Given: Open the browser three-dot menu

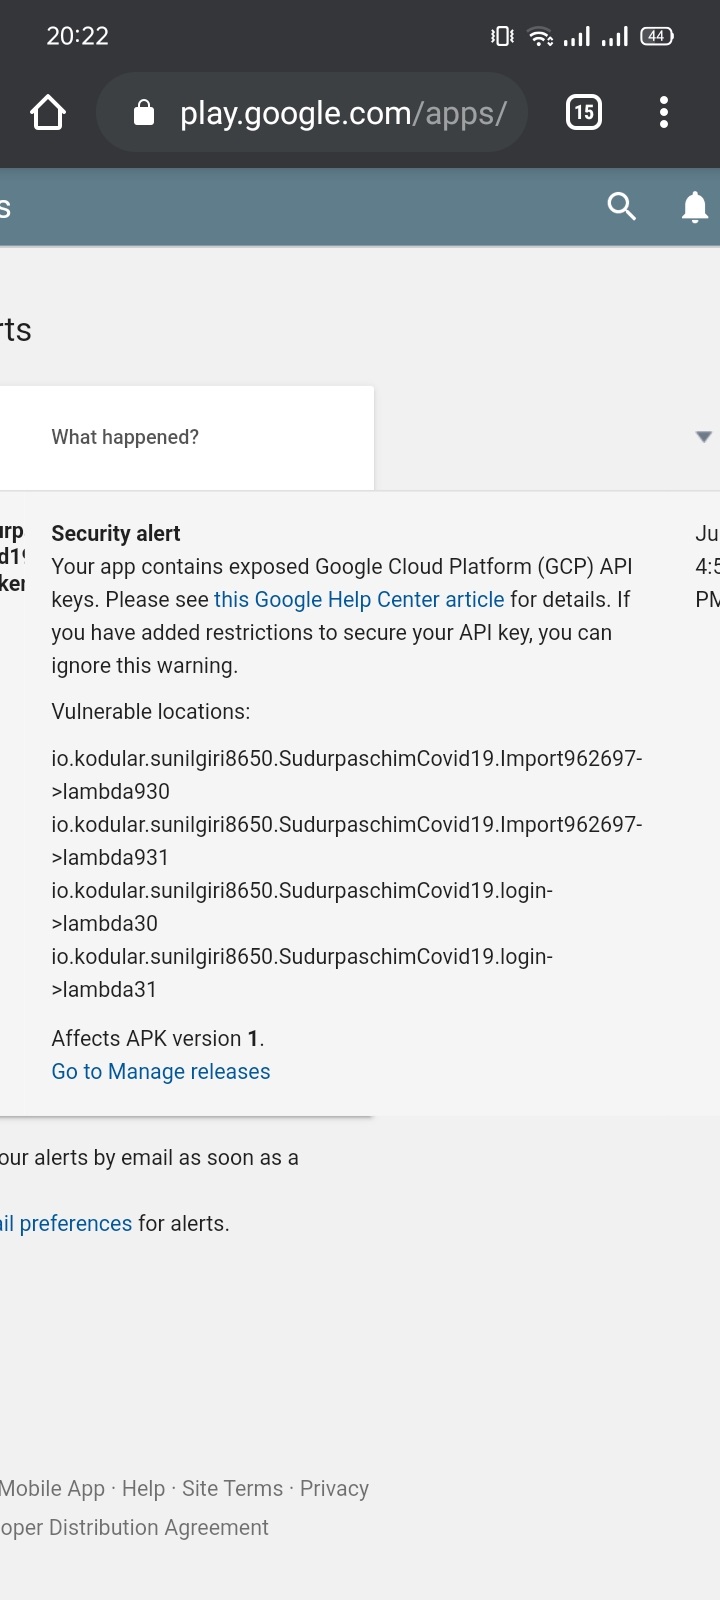Looking at the screenshot, I should 664,113.
